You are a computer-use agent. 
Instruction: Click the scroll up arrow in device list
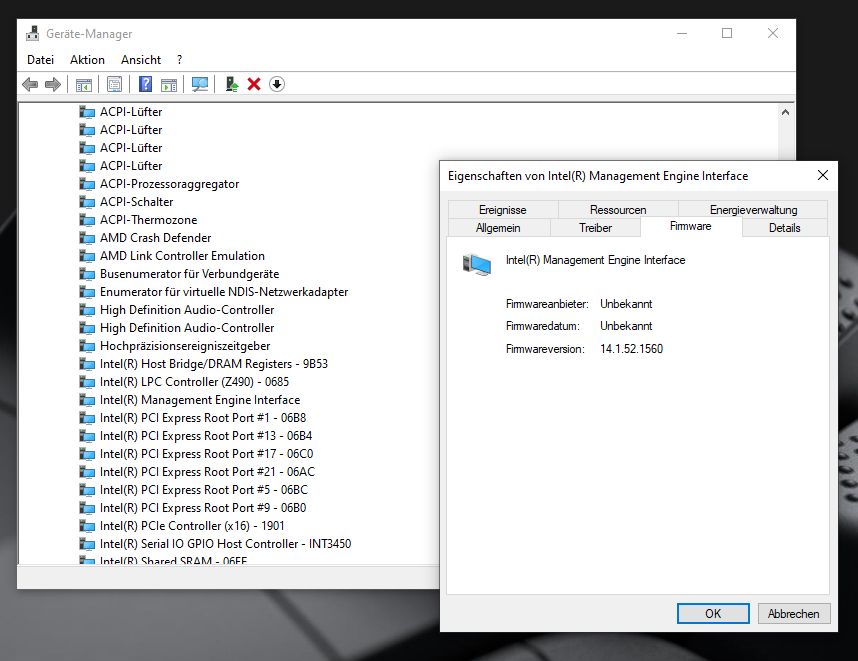coord(785,112)
